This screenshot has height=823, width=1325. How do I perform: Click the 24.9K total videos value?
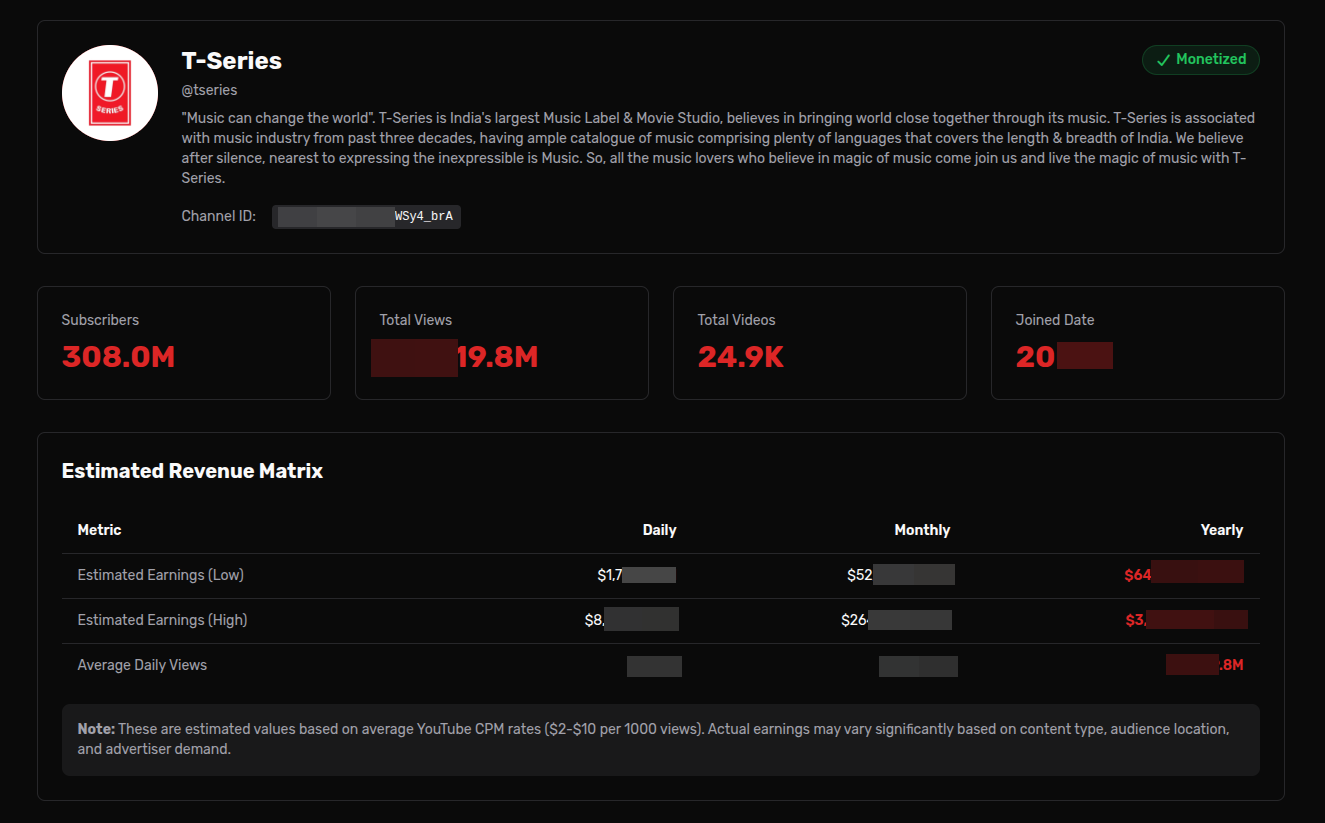740,357
